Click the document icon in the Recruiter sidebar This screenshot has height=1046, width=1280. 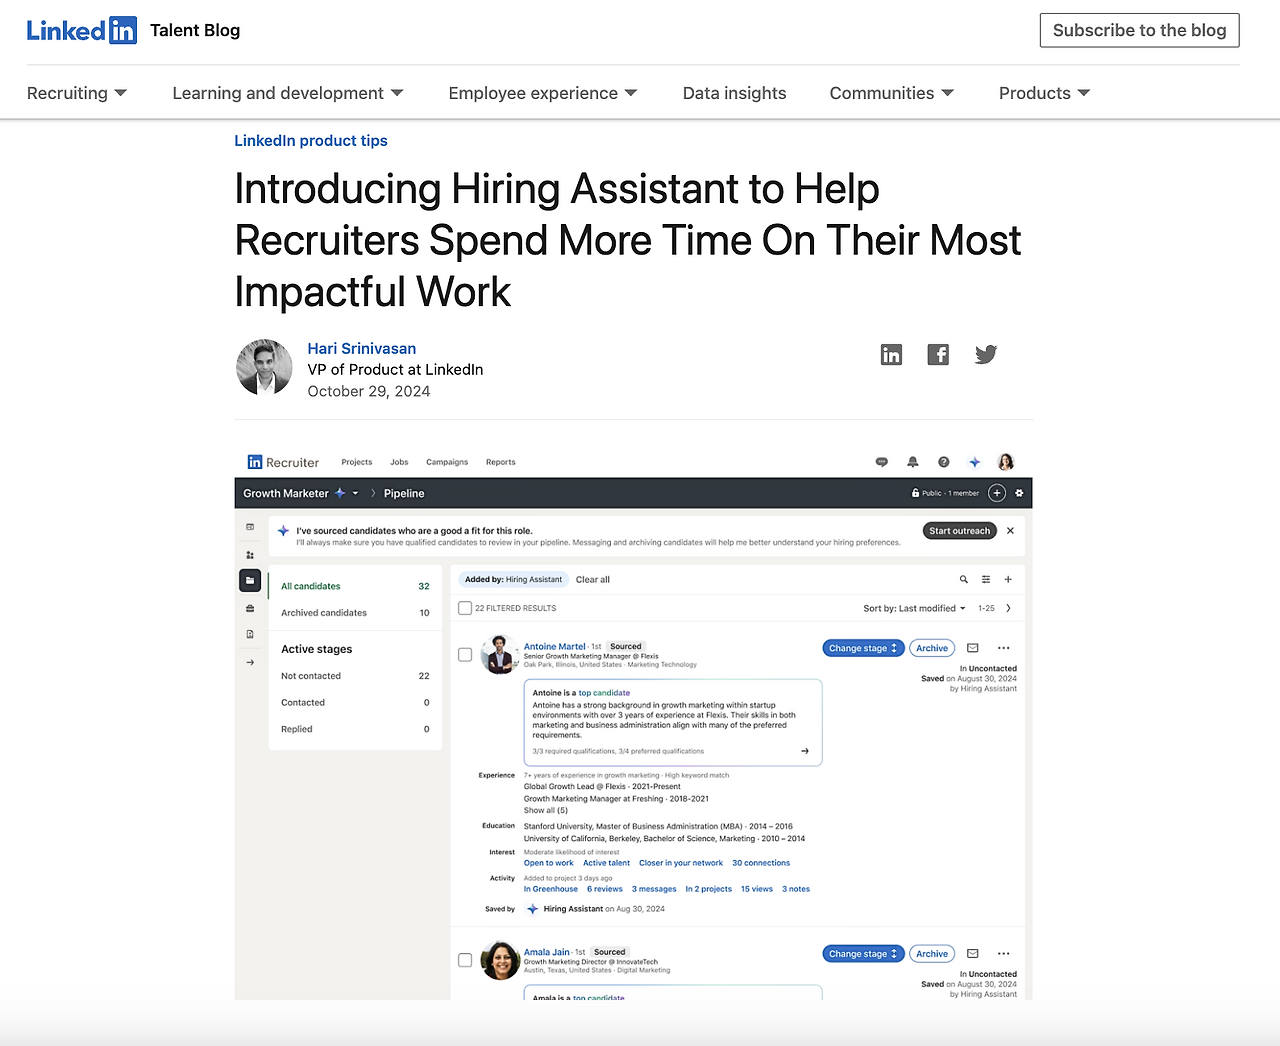pyautogui.click(x=250, y=634)
